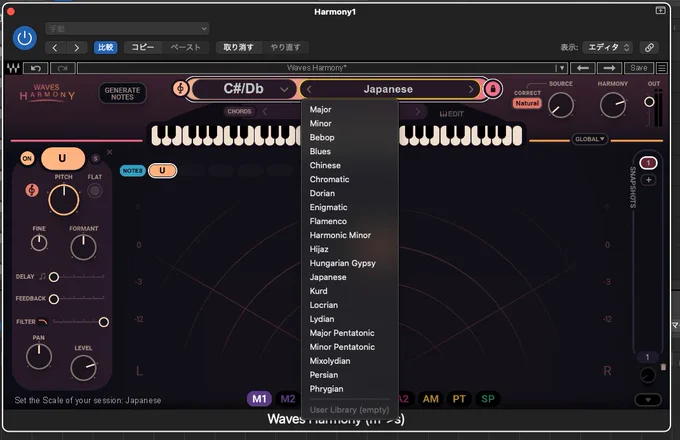Toggle the Flat button
This screenshot has height=440, width=680.
coord(95,191)
